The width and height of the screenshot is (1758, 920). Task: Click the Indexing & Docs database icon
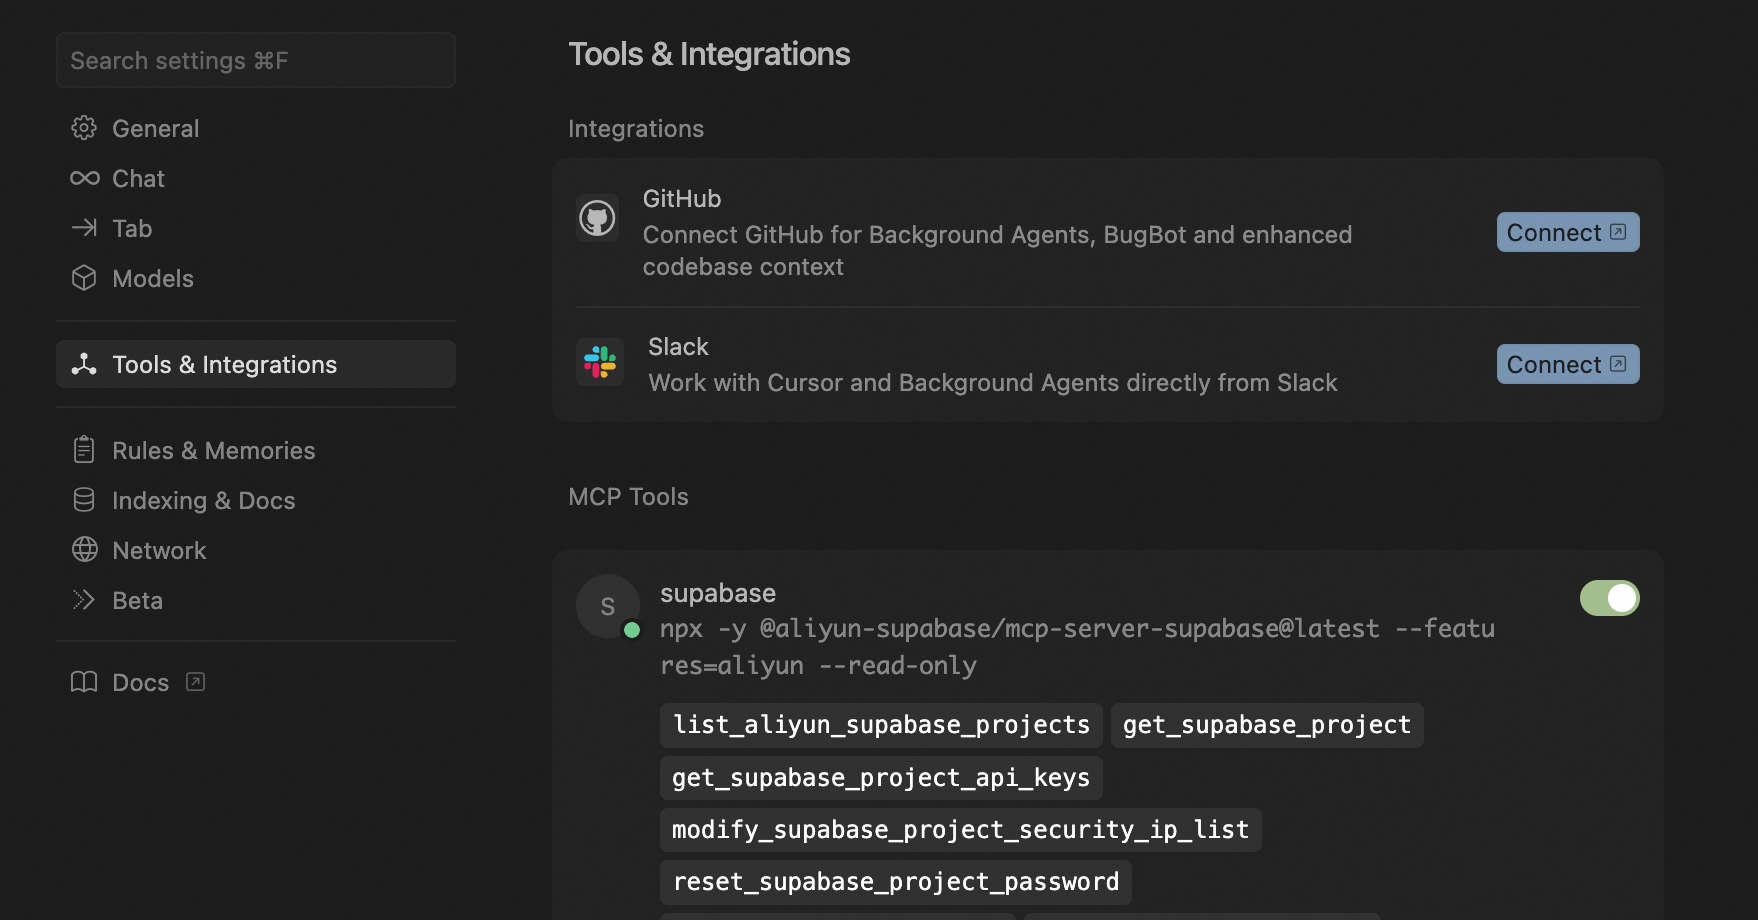(84, 500)
